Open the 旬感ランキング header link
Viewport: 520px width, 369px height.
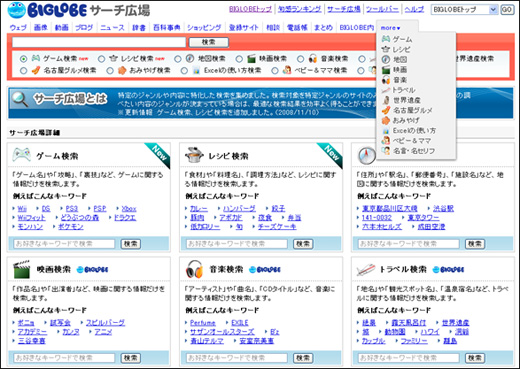click(299, 9)
